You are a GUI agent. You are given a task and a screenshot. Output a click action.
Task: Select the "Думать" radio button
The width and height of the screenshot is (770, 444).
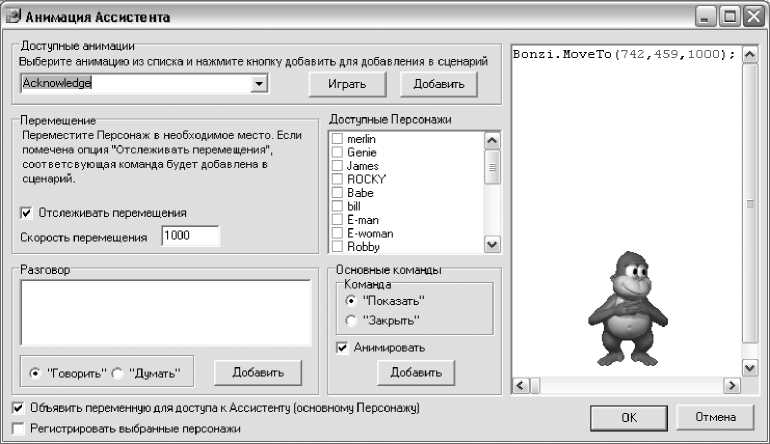point(117,373)
